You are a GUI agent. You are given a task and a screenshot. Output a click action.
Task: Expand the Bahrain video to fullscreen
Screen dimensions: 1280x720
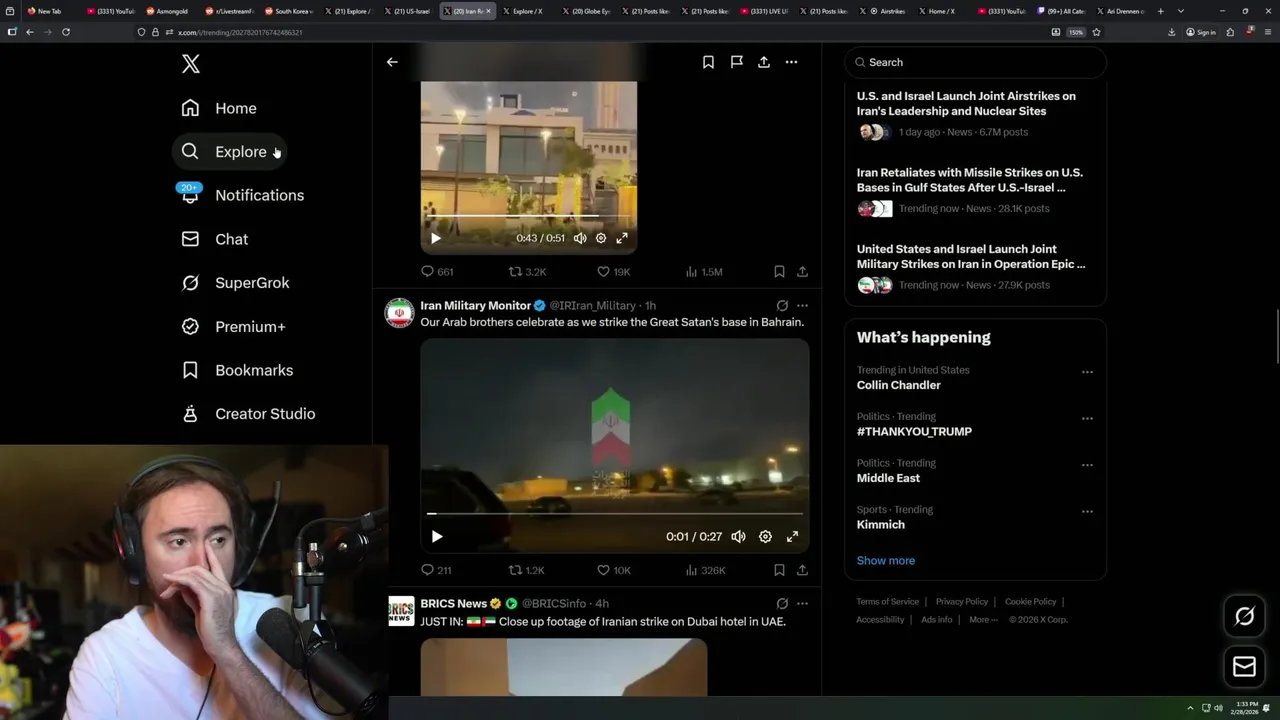click(792, 537)
